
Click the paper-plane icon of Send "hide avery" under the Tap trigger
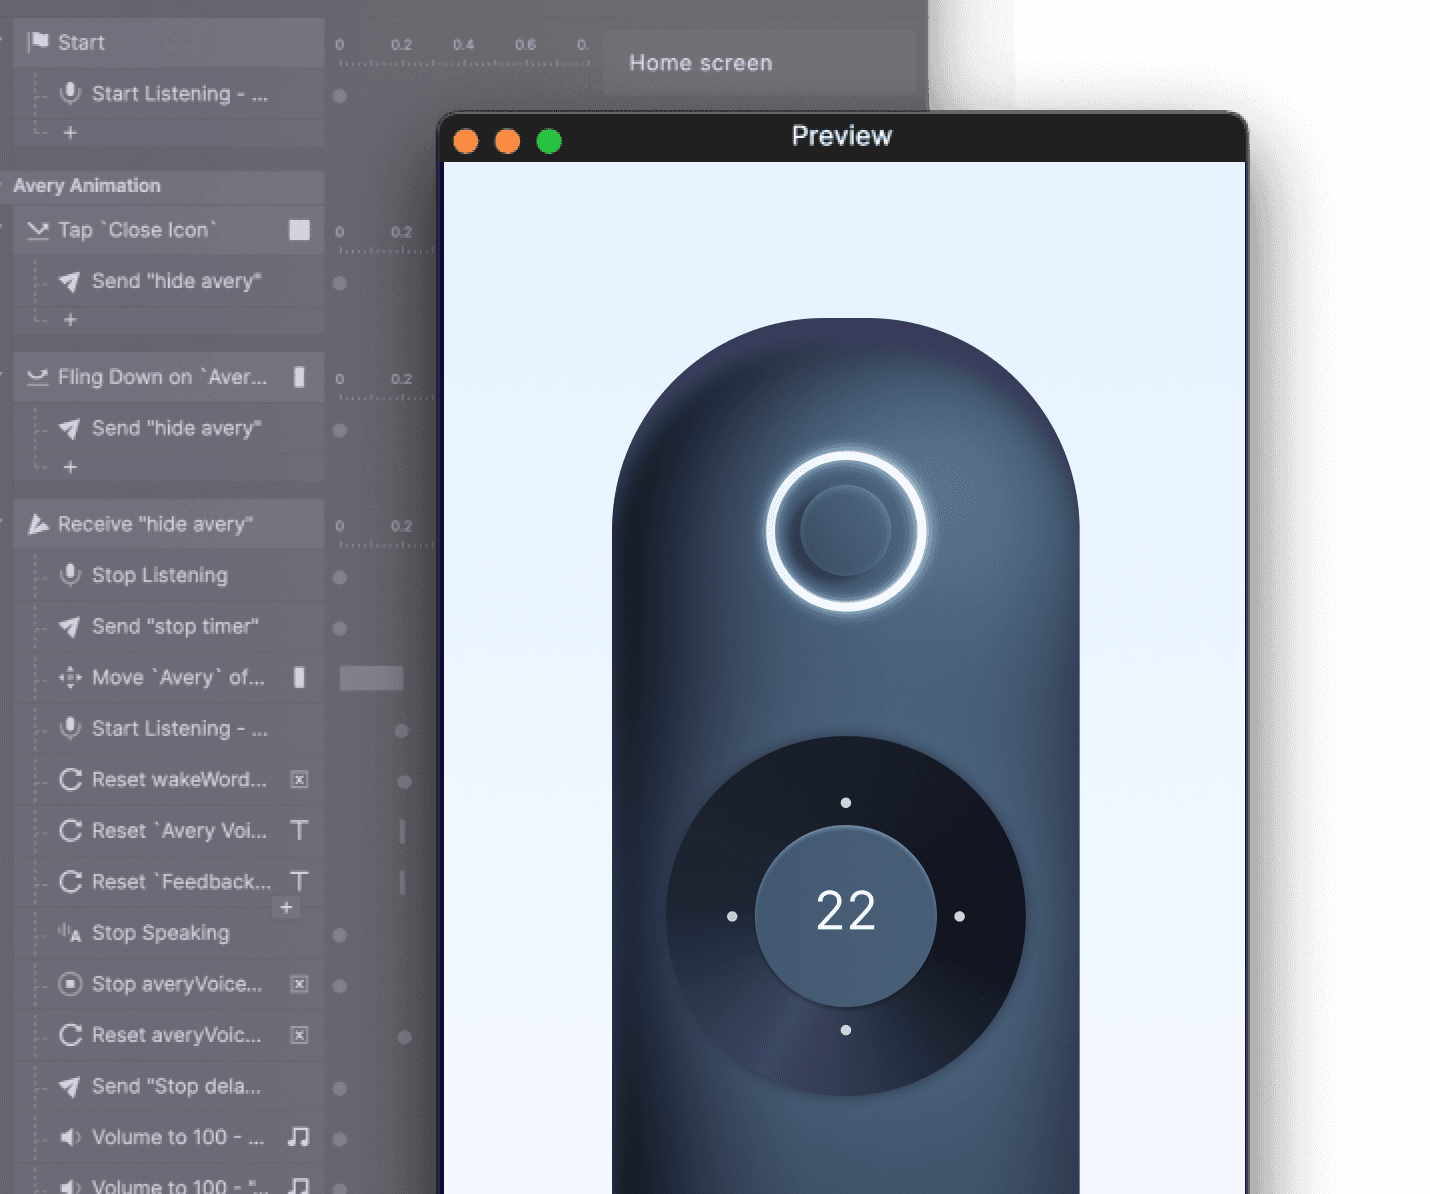coord(69,282)
